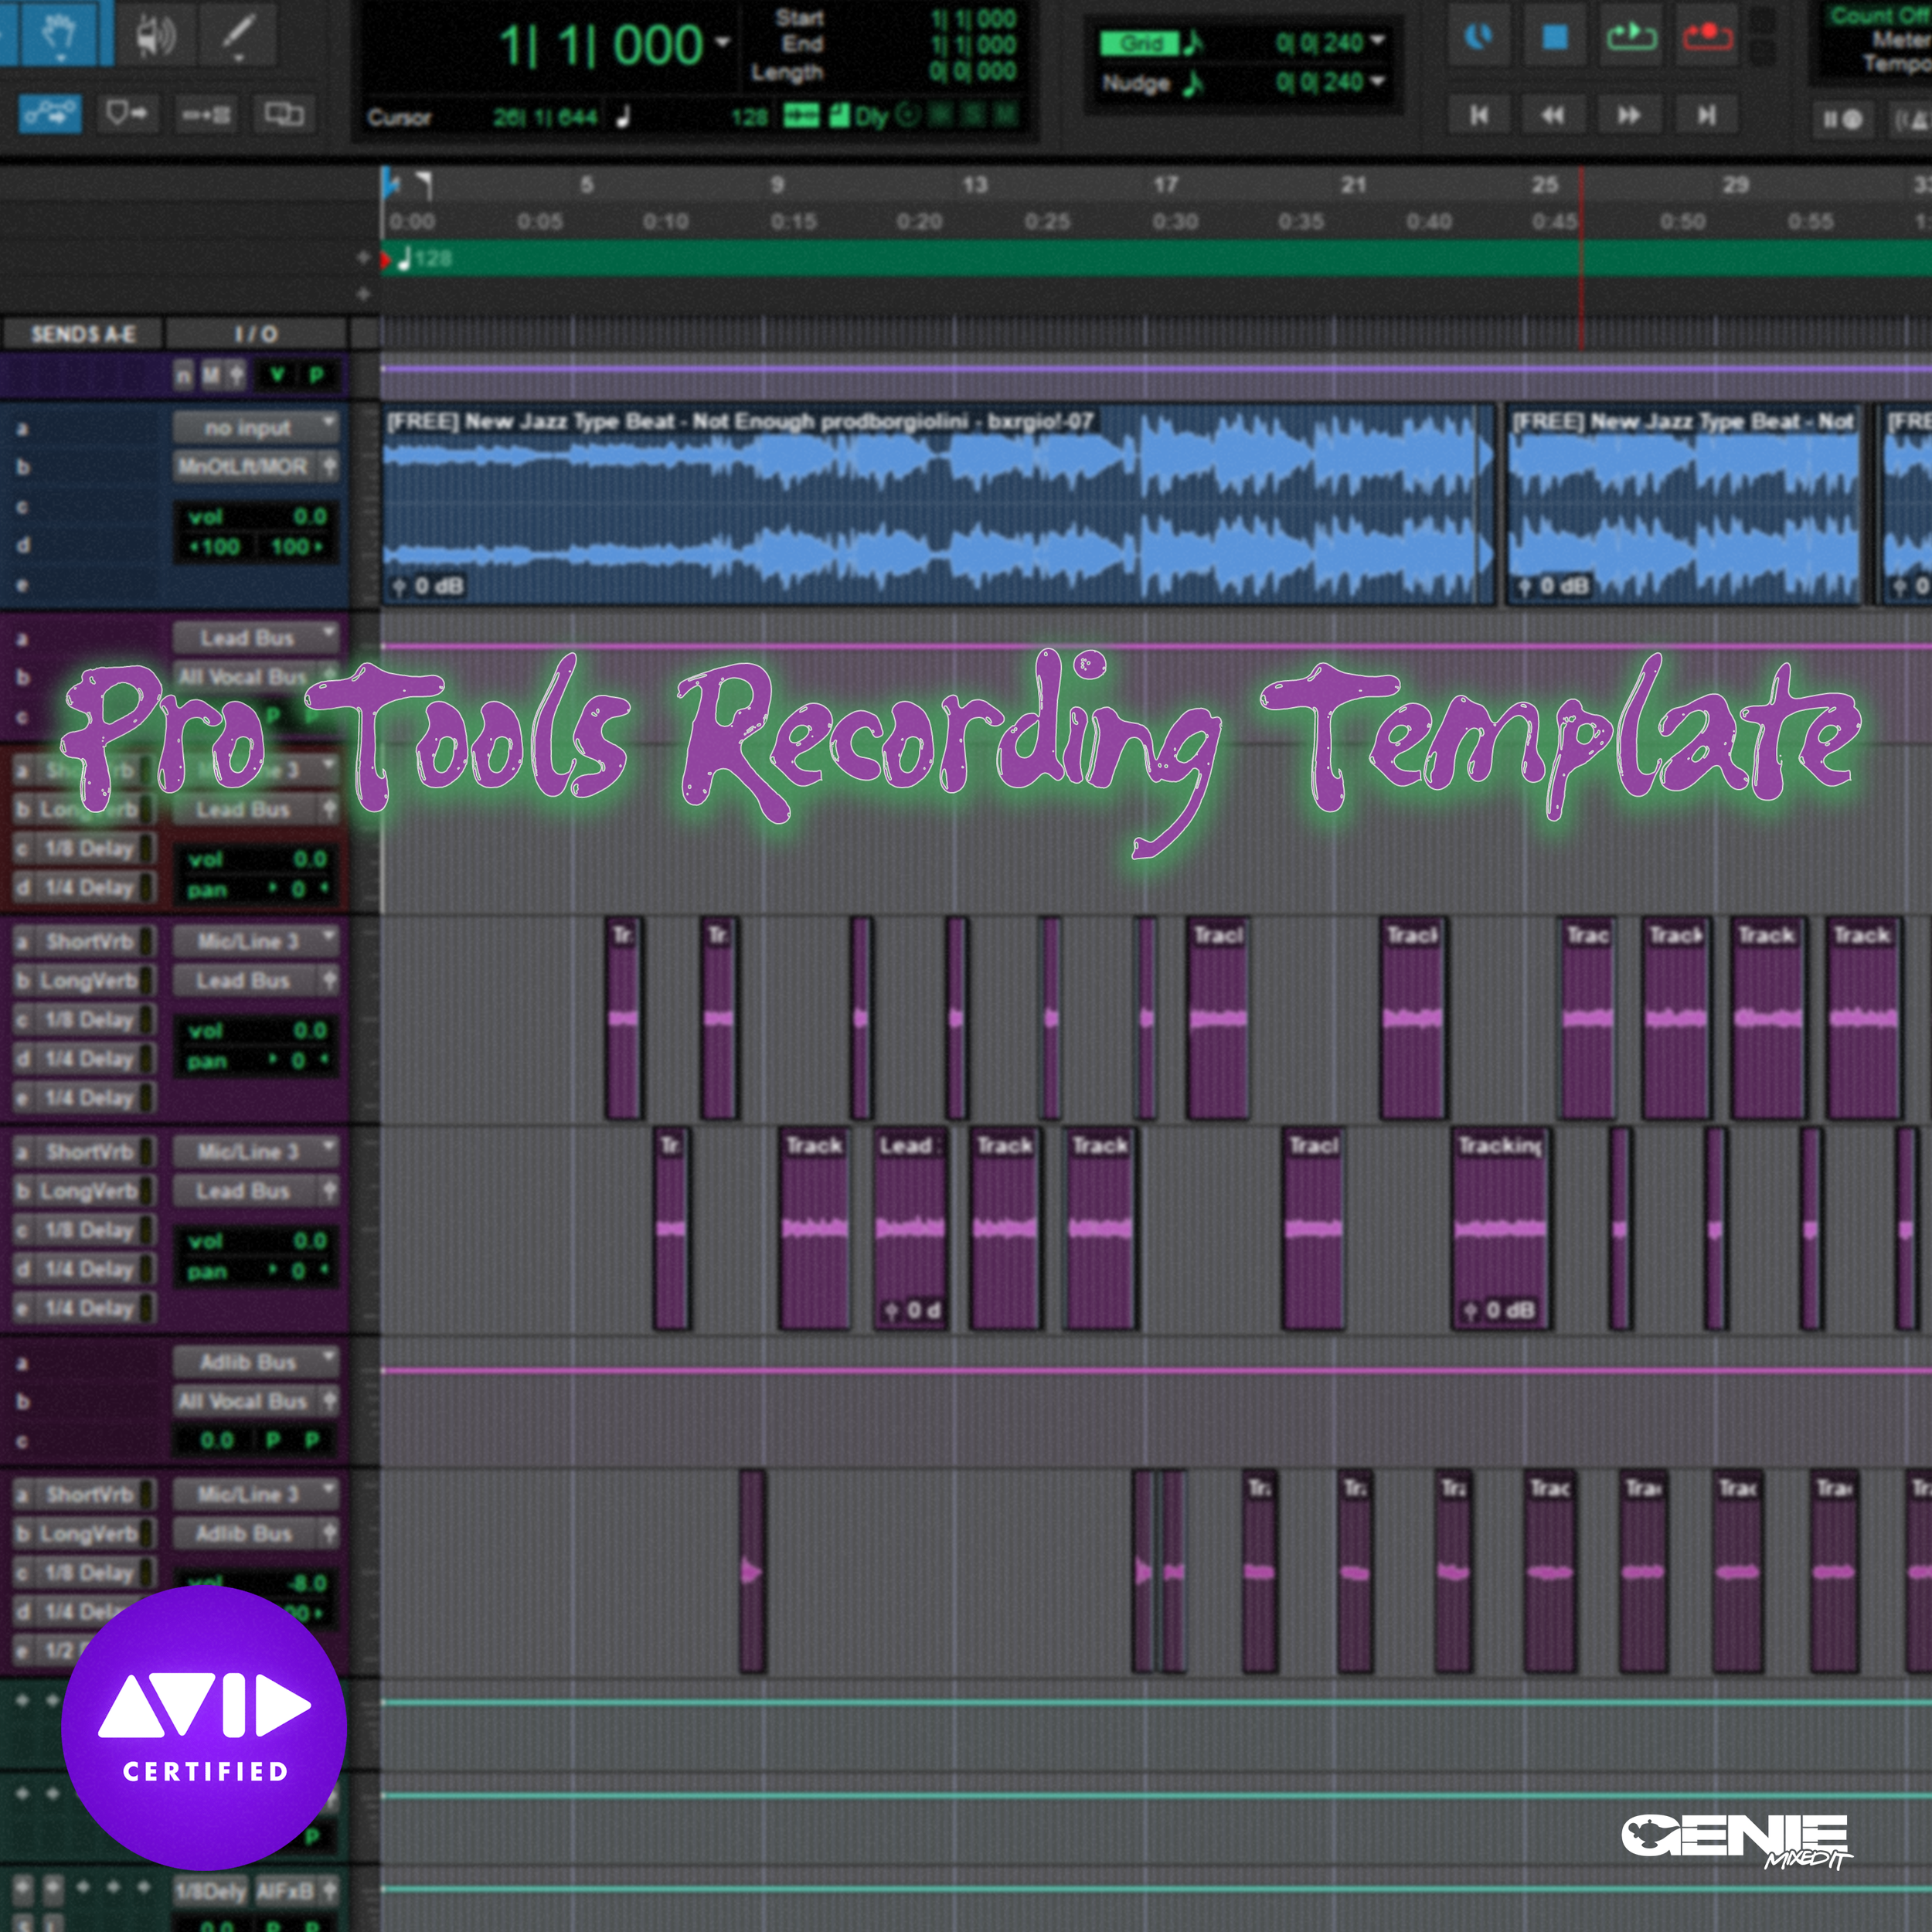Toggle the green Loop Playback button
1932x1932 pixels.
tap(1631, 37)
